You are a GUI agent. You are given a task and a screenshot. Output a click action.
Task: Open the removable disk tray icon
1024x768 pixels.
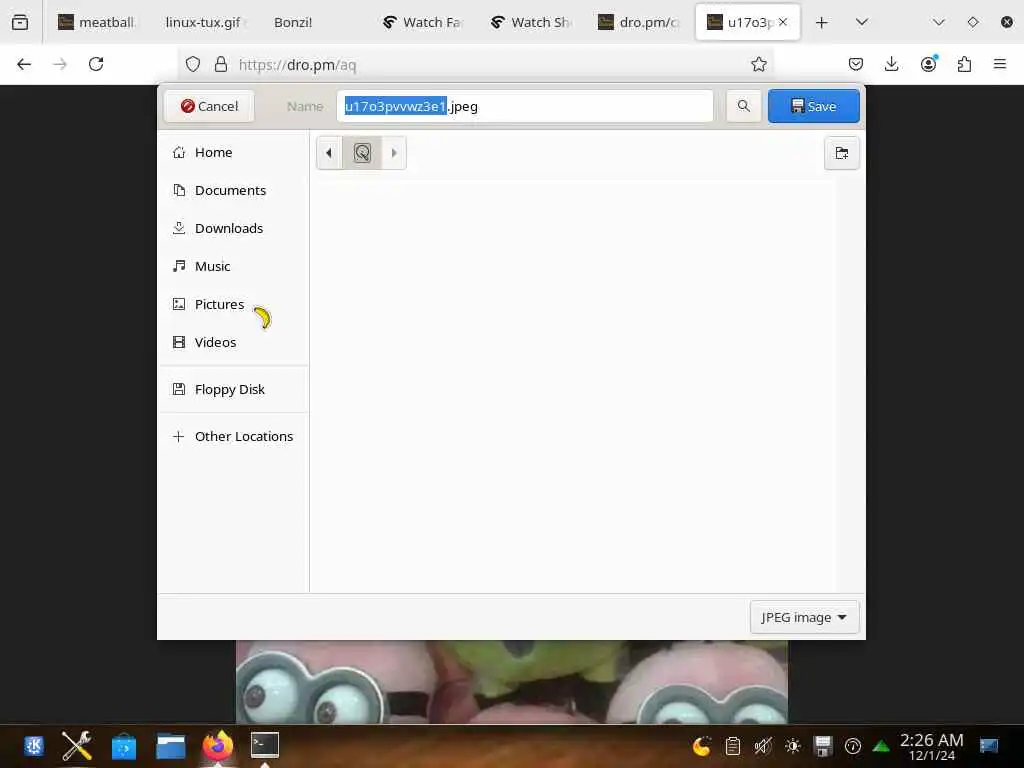tap(823, 746)
